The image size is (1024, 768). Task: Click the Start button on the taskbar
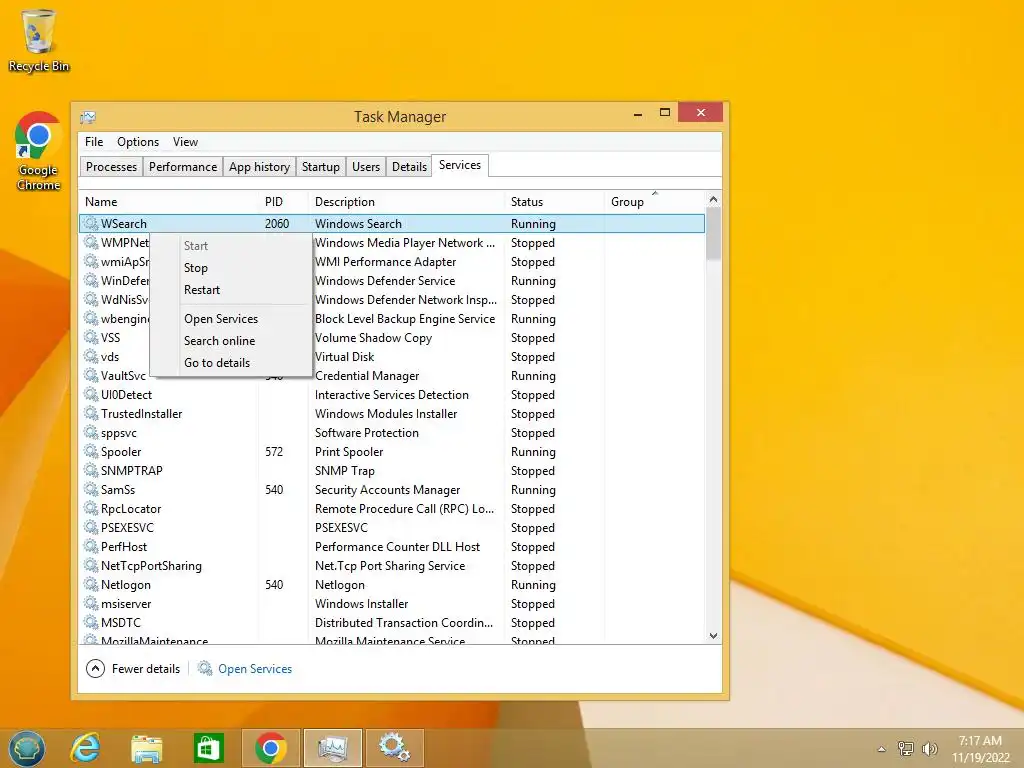pyautogui.click(x=27, y=748)
